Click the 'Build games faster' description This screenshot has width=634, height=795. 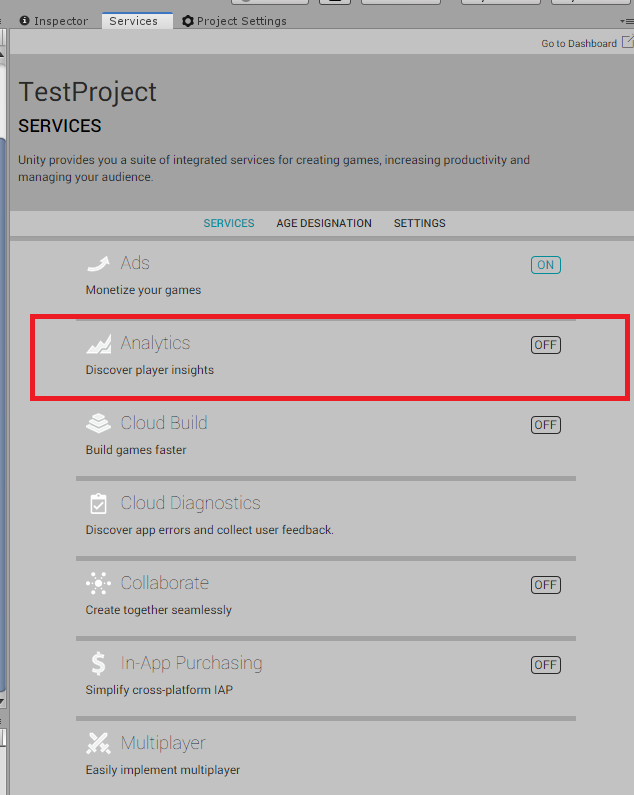coord(136,450)
